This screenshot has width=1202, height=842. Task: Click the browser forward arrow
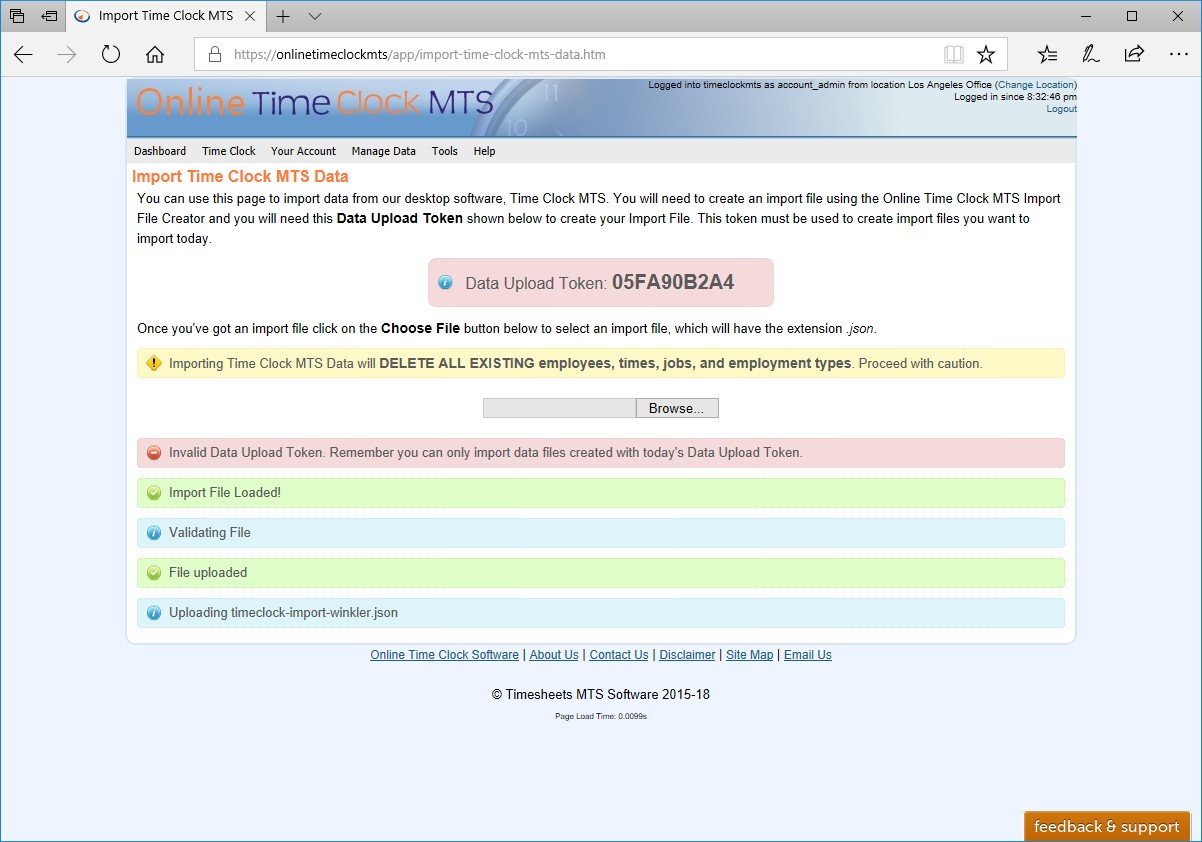click(67, 55)
